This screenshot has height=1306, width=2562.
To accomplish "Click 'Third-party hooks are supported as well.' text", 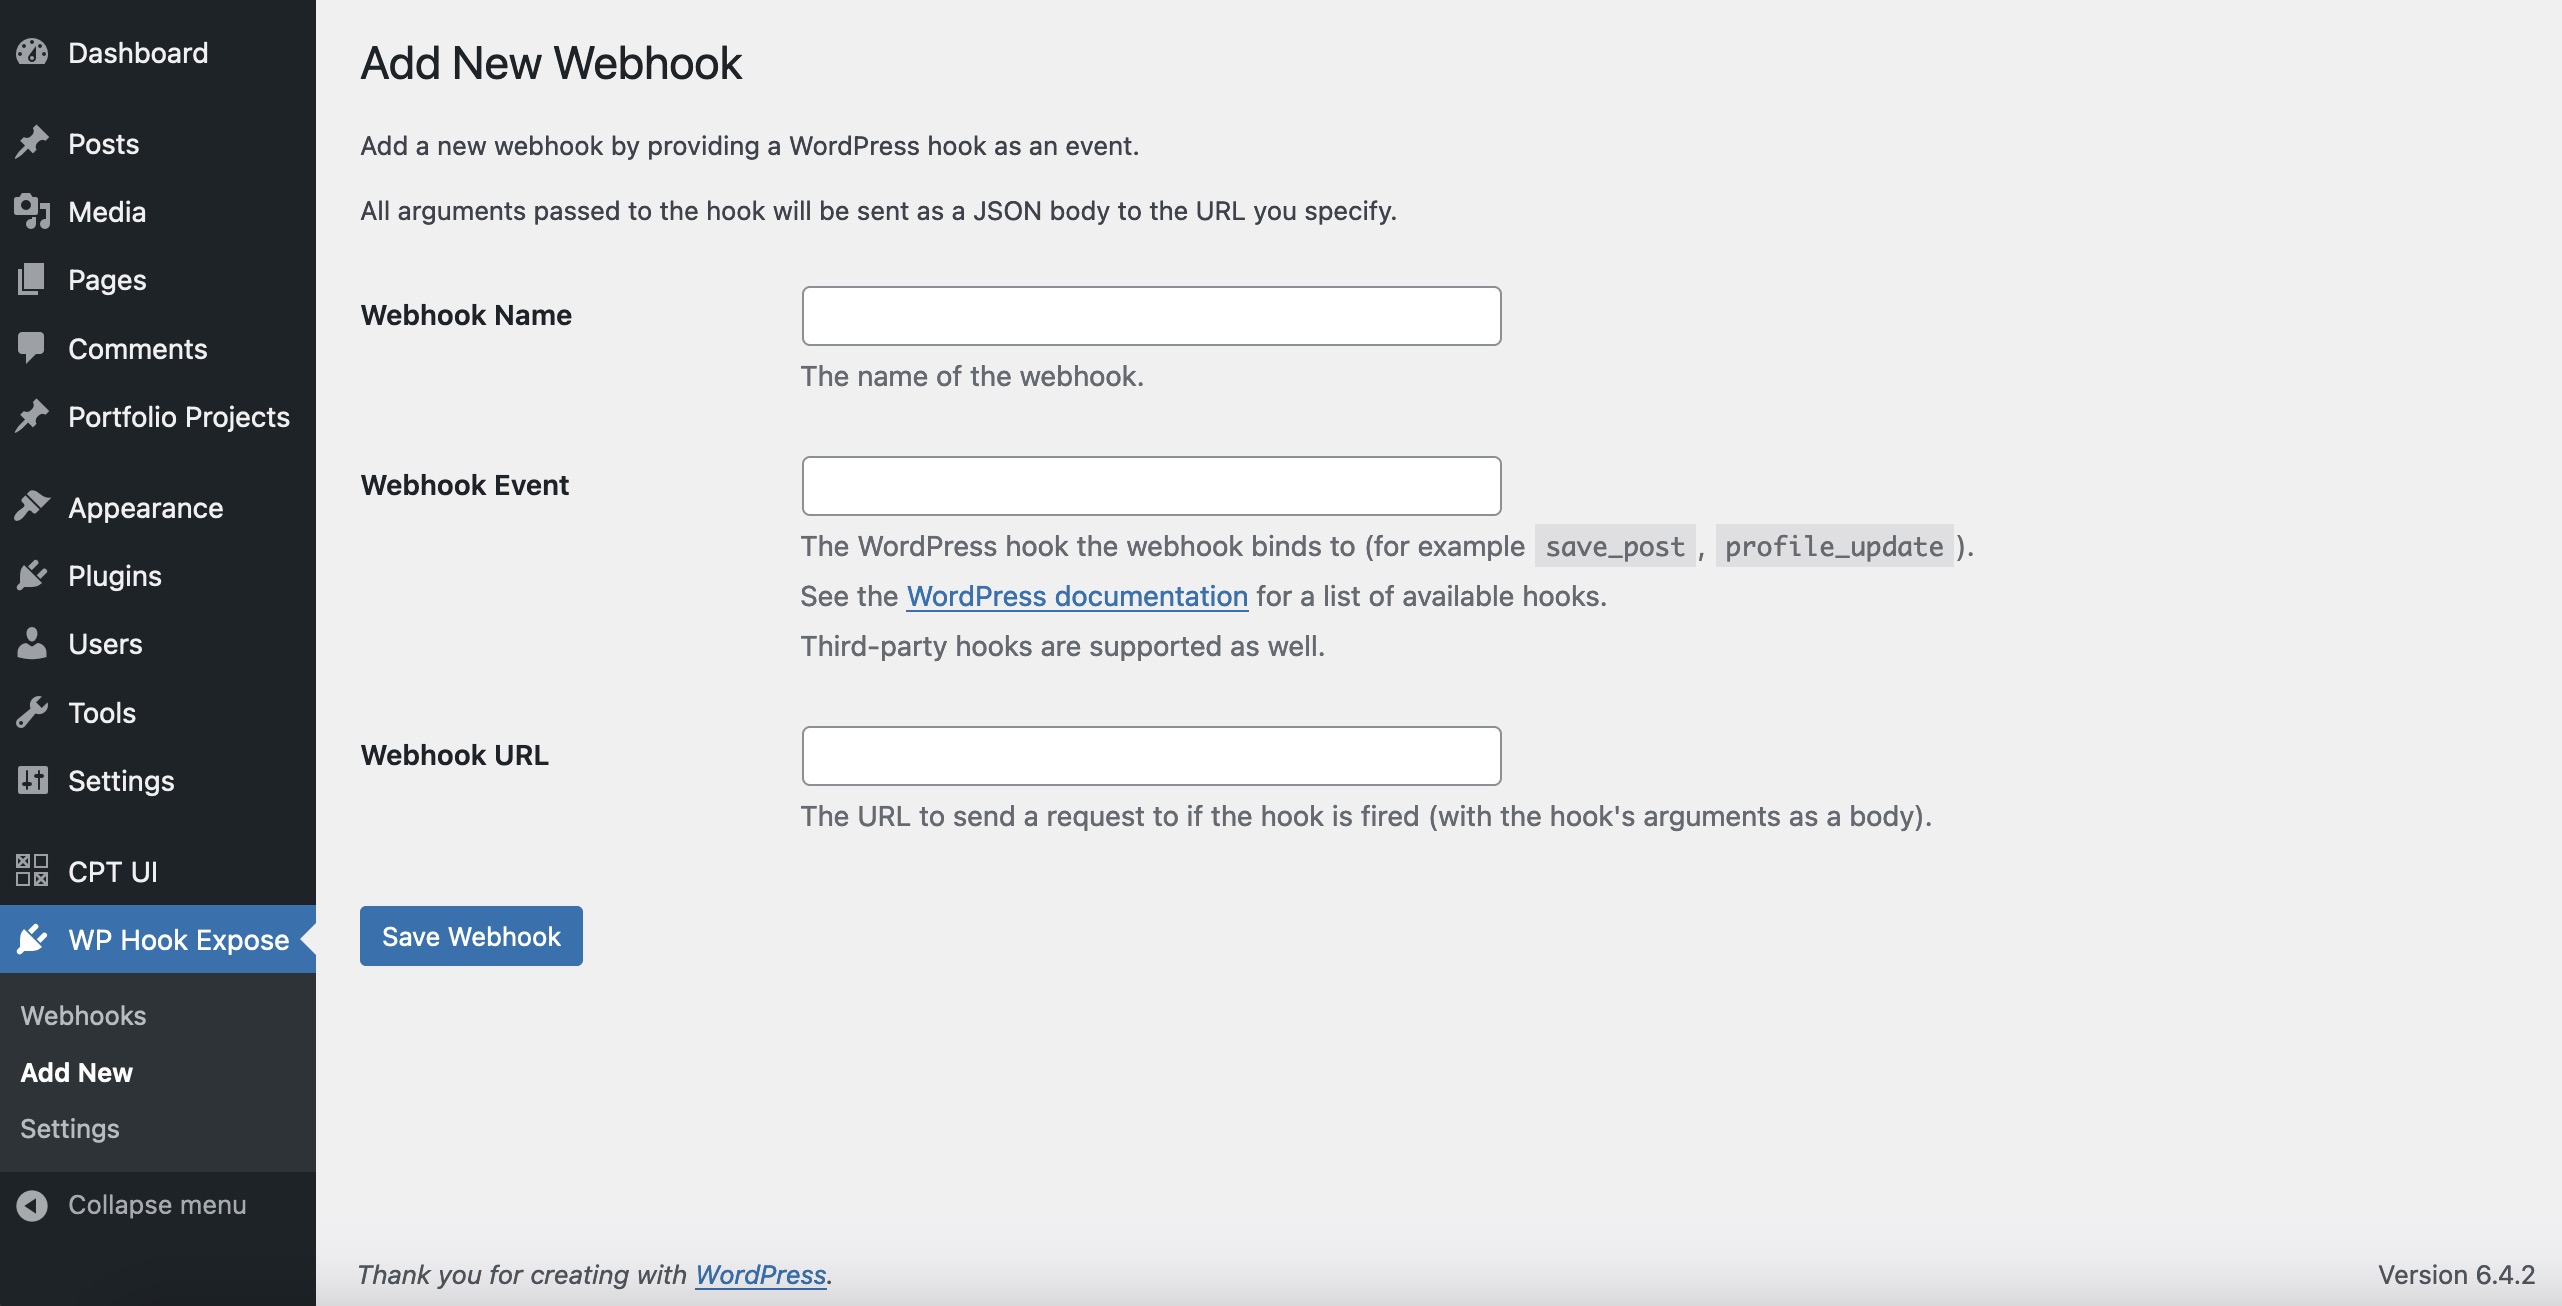I will [x=1063, y=646].
